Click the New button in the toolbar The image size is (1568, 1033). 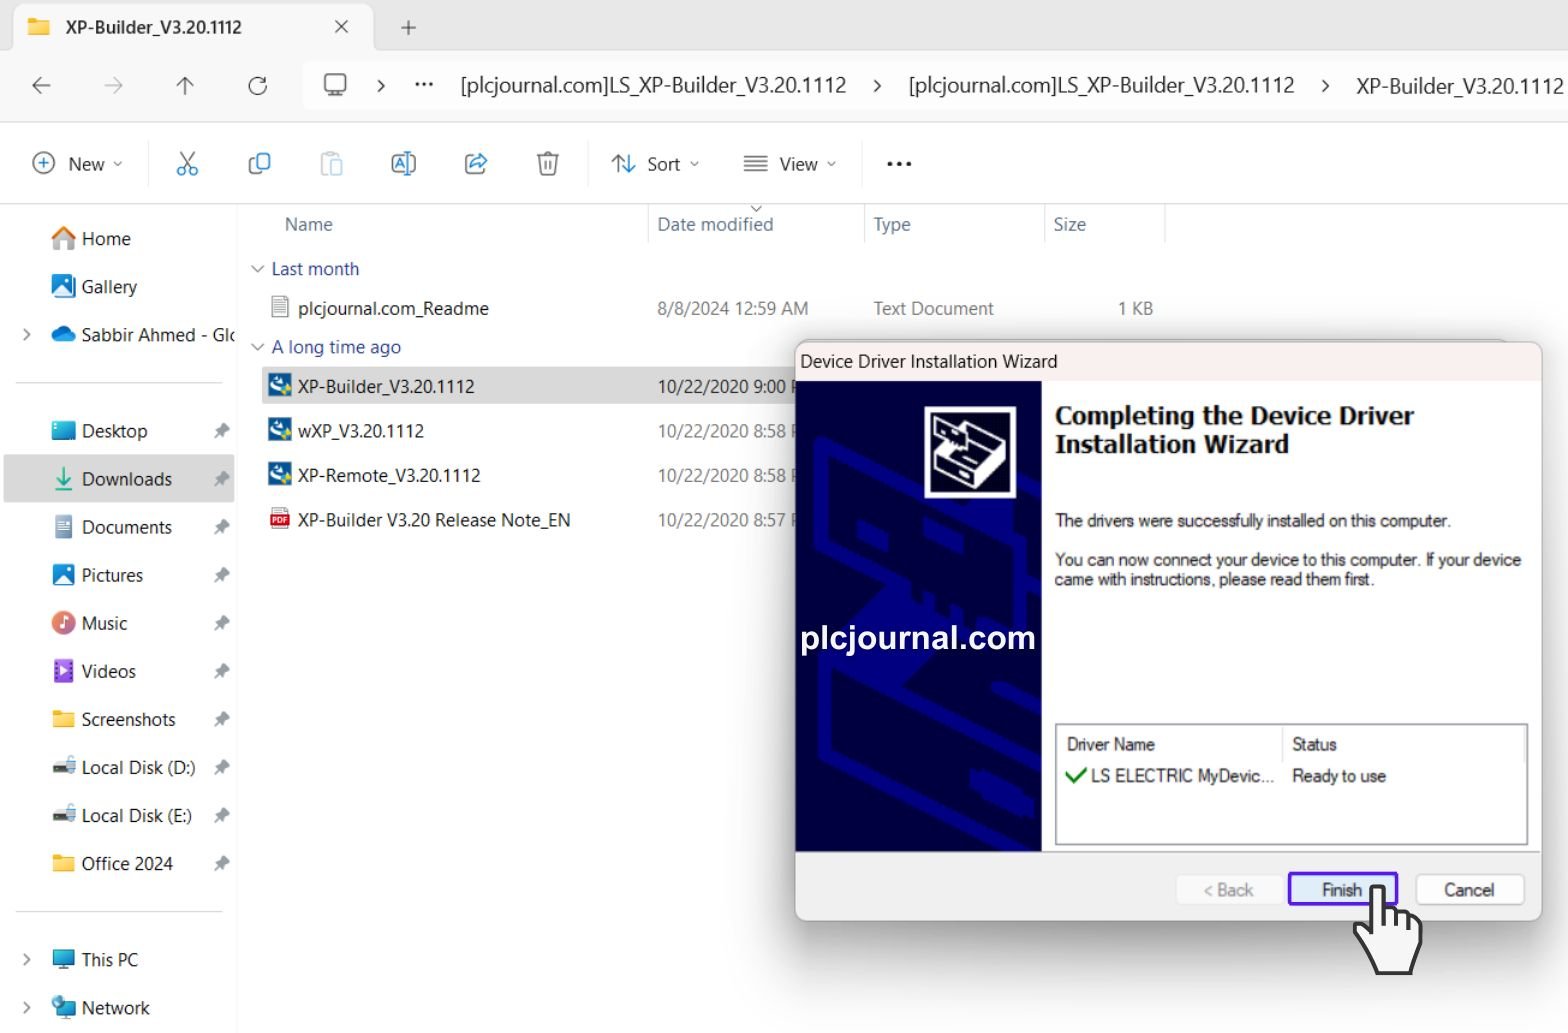click(x=78, y=164)
